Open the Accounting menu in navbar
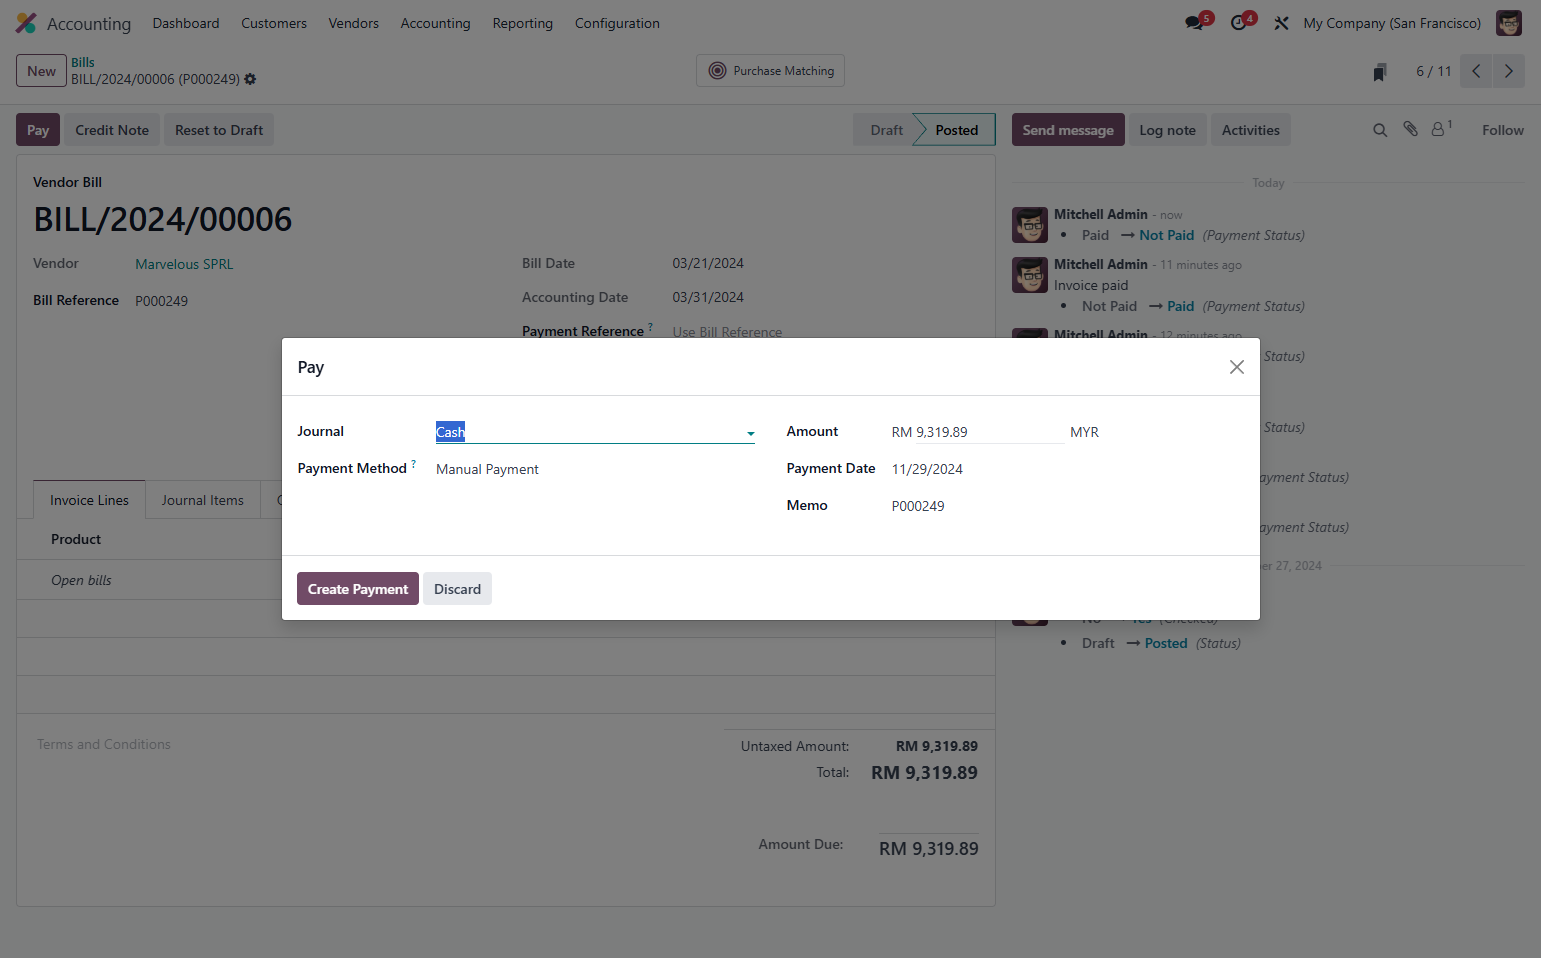Viewport: 1541px width, 958px height. pos(435,23)
